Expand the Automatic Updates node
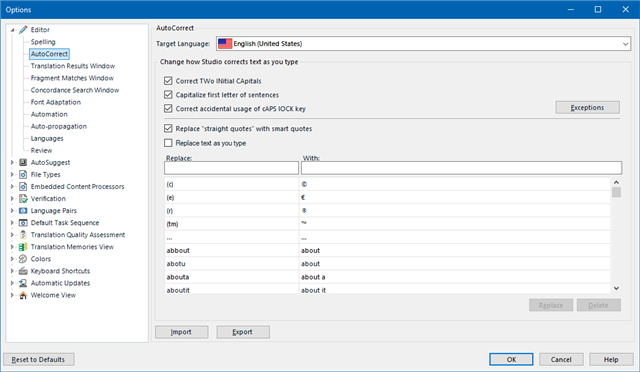Viewport: 640px width, 372px height. [x=12, y=283]
